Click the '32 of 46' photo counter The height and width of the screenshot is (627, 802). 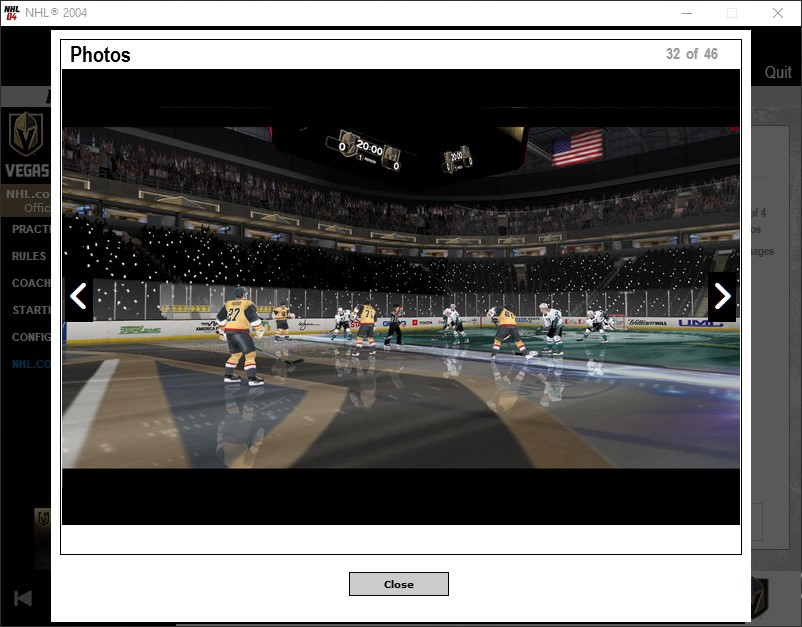click(692, 54)
